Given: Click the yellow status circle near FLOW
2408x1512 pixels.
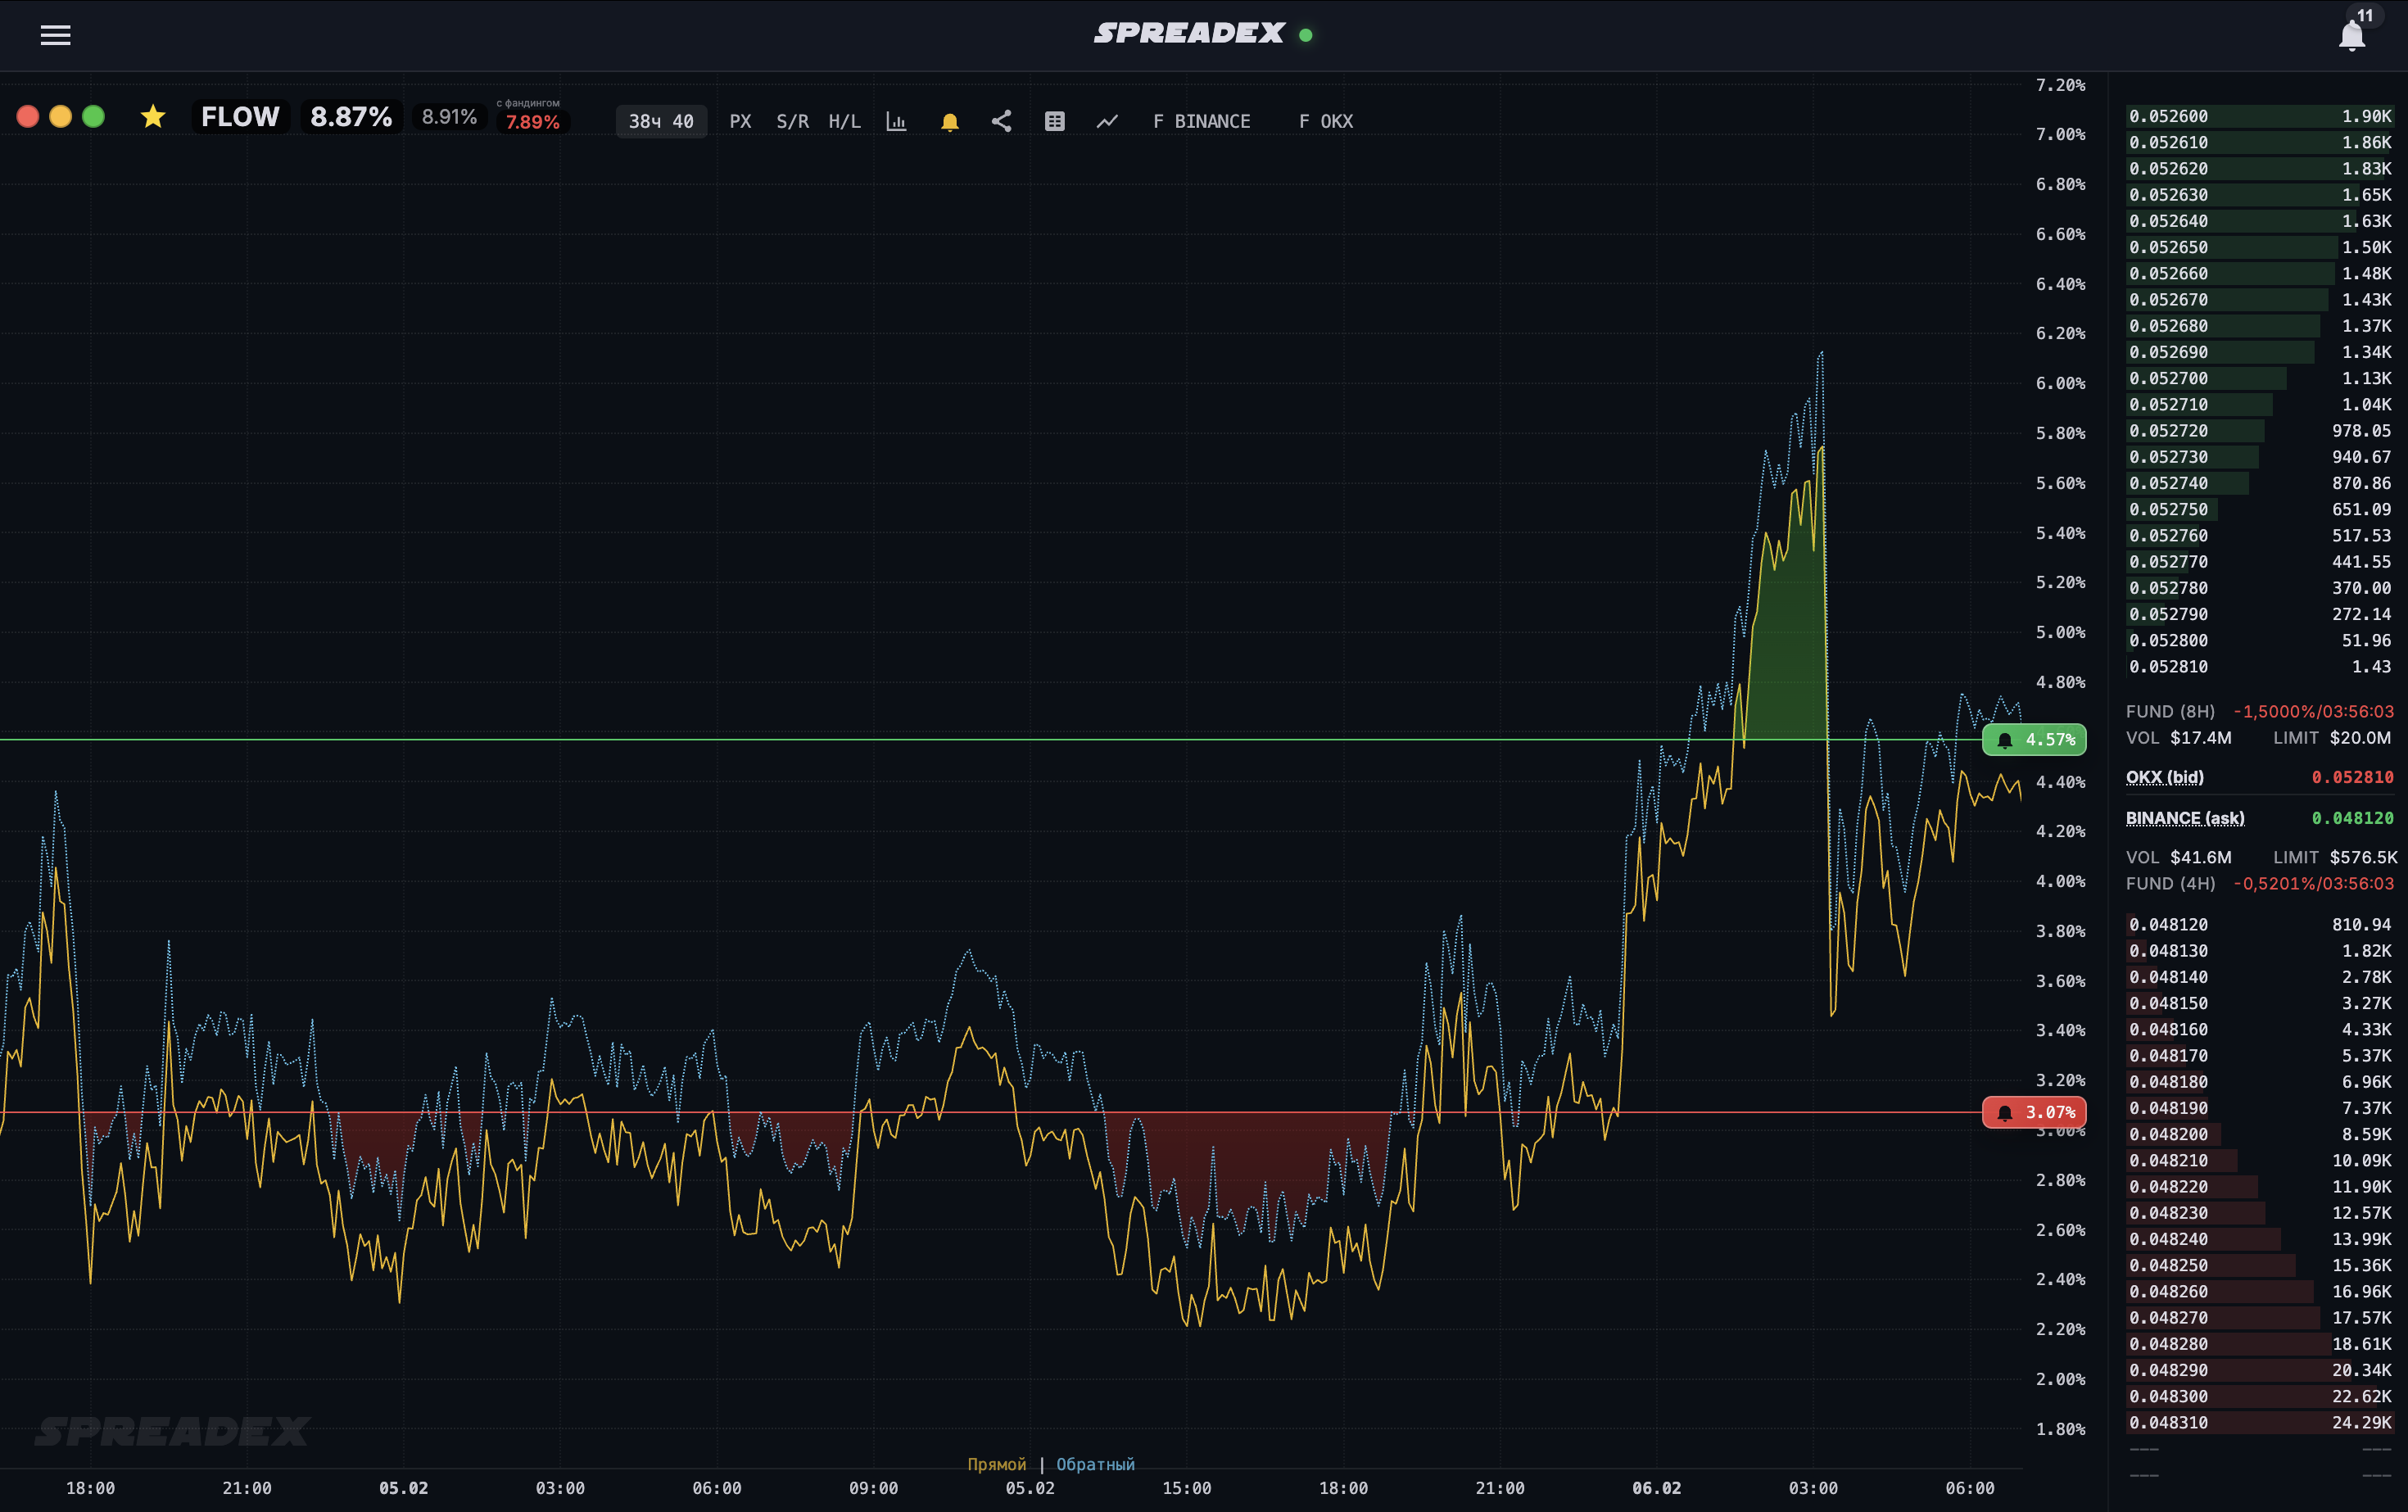Looking at the screenshot, I should [61, 116].
